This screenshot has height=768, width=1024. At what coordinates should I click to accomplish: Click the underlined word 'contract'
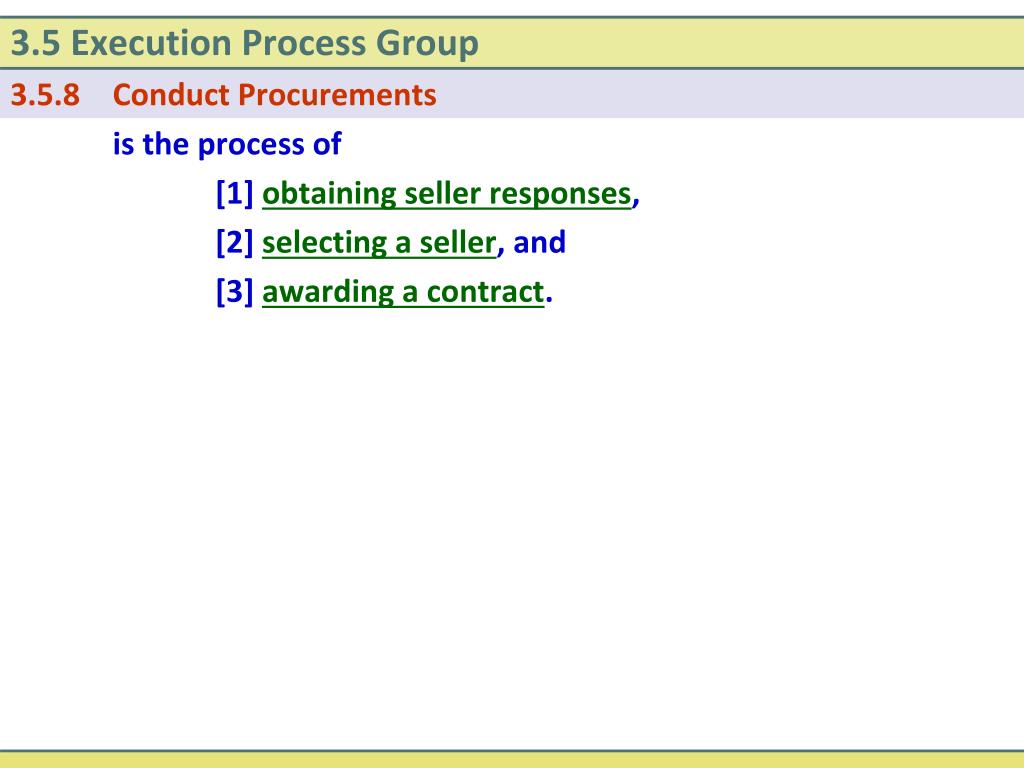point(485,292)
